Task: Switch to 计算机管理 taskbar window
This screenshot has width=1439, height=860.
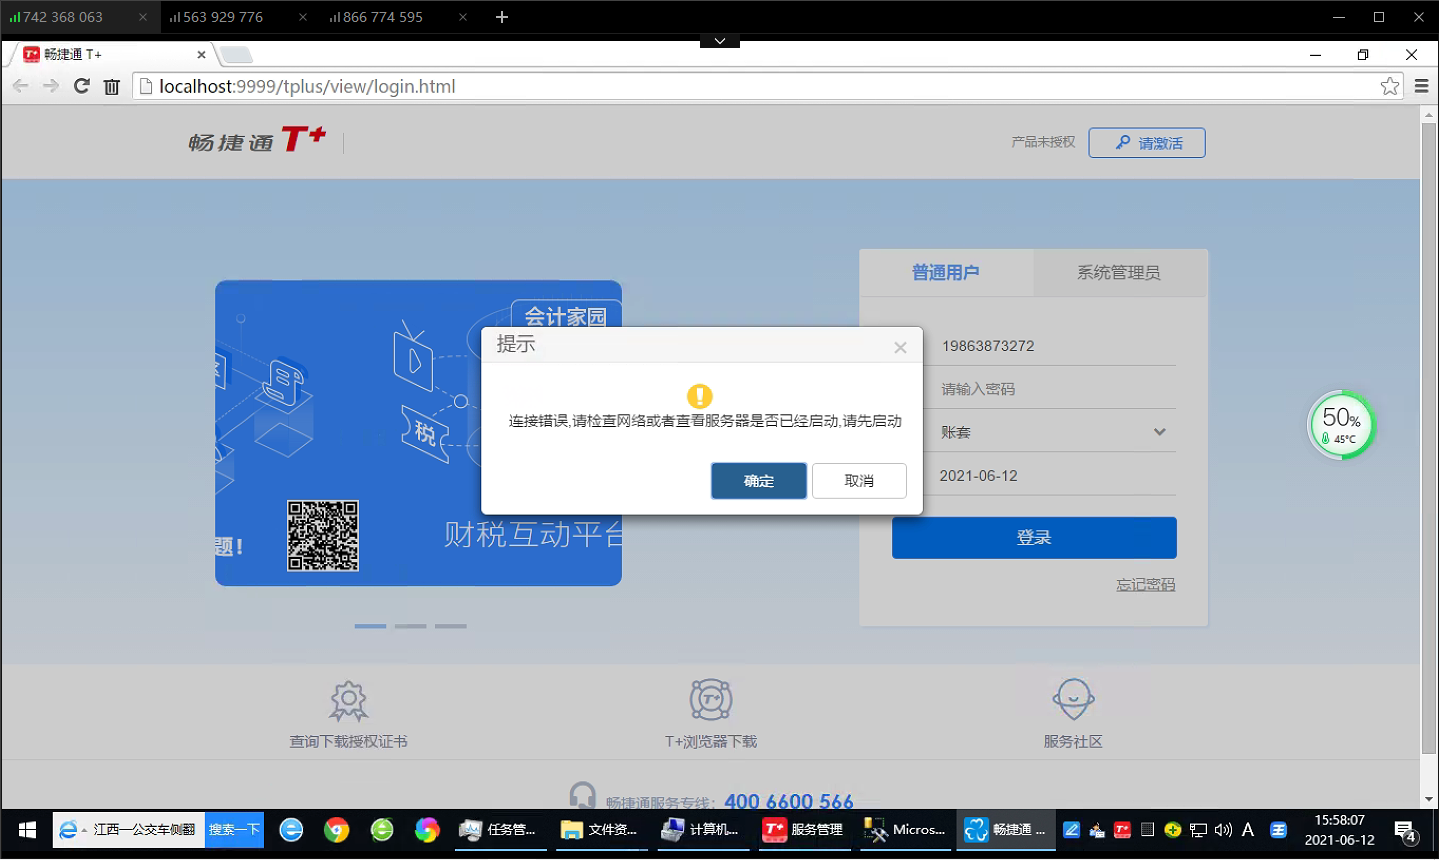Action: pos(701,830)
